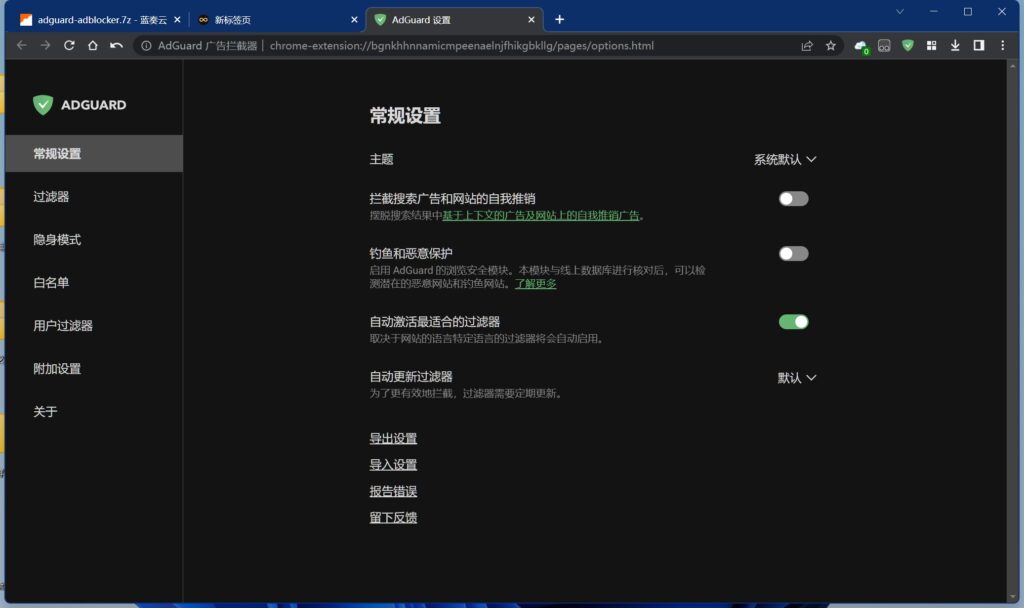1024x608 pixels.
Task: Open the extensions grid icon
Action: (931, 46)
